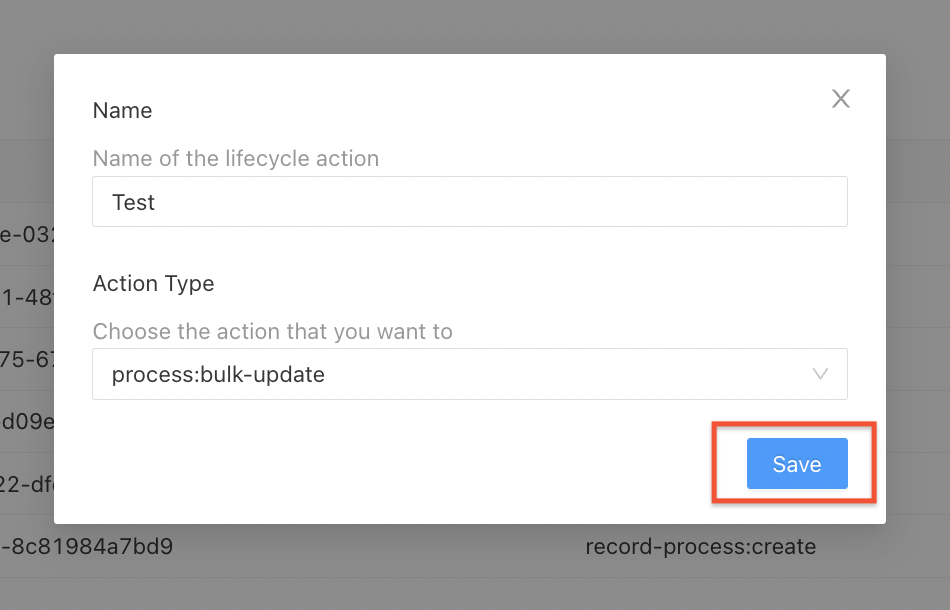This screenshot has height=610, width=950.
Task: Click the record-process:create entry
Action: tap(700, 546)
